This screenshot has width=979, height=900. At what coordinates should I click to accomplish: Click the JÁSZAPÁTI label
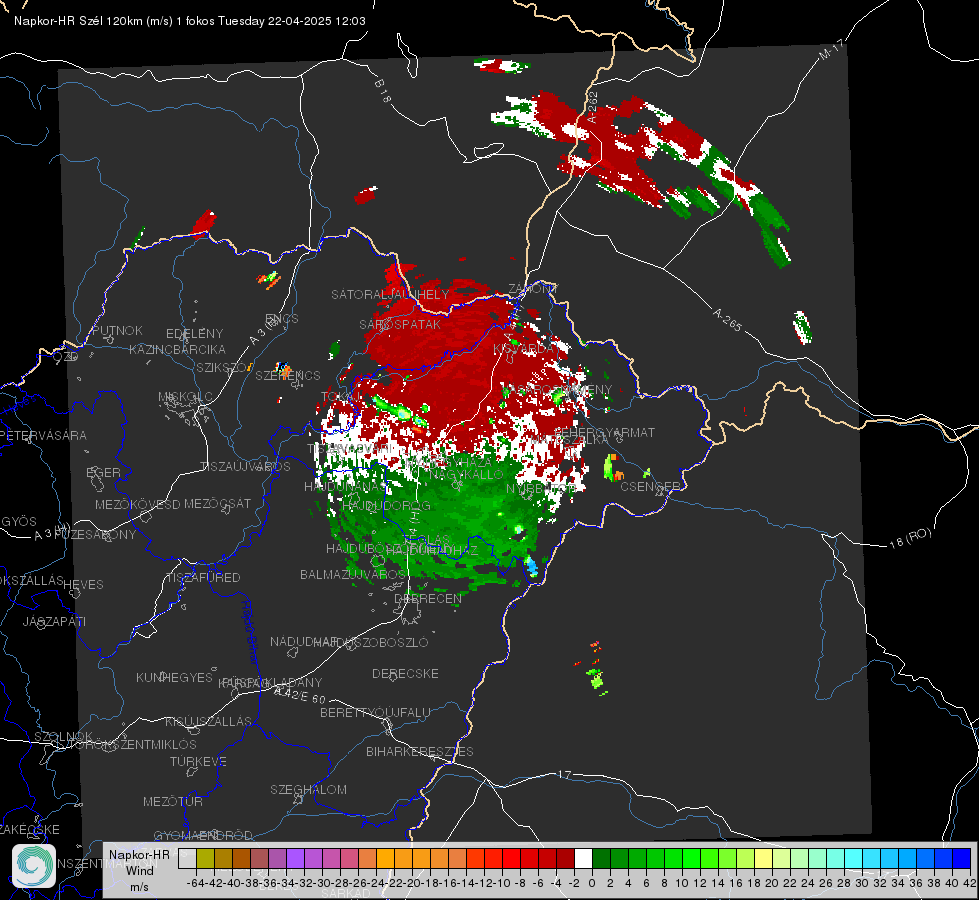[54, 621]
